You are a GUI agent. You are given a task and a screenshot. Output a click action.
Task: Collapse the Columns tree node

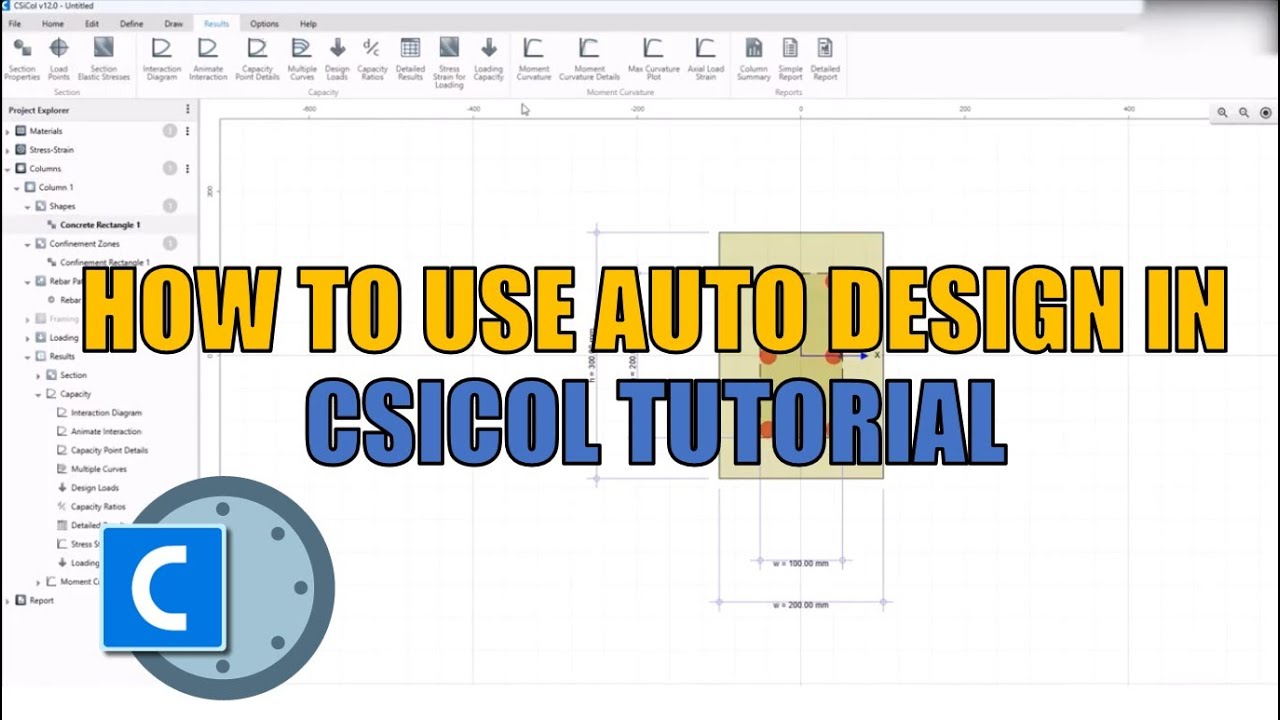(x=8, y=169)
